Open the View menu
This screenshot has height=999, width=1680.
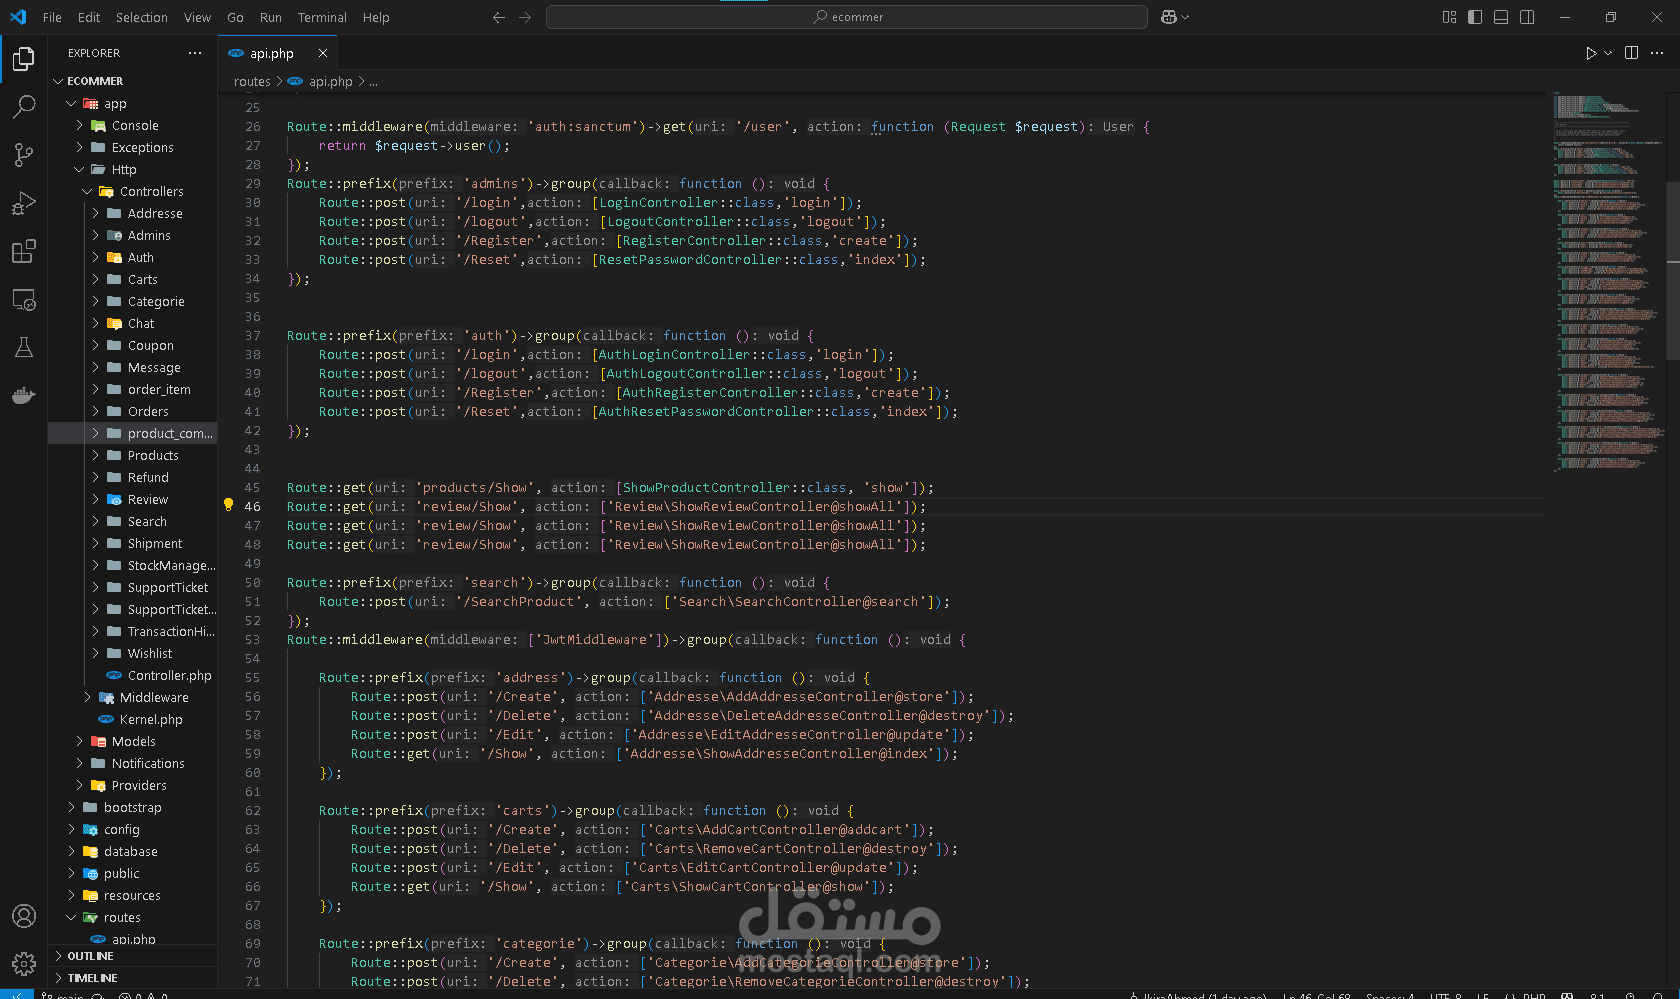pos(197,17)
